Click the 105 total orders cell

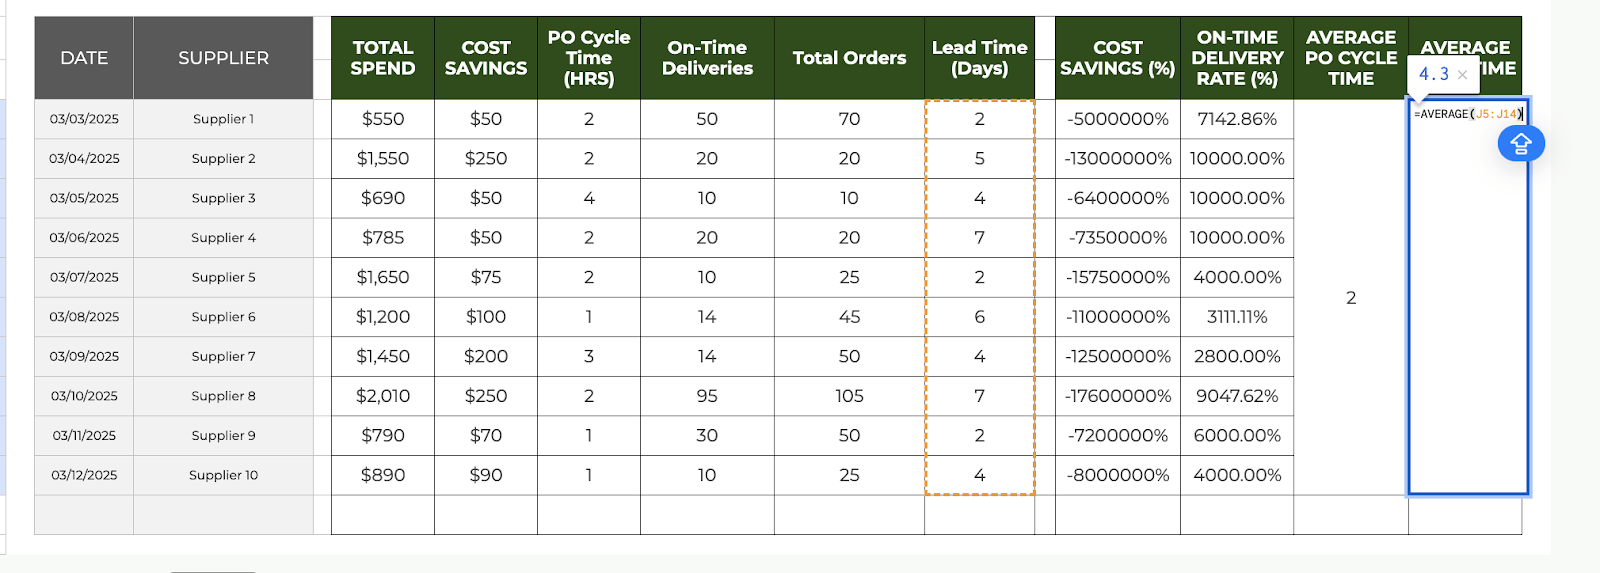(x=849, y=396)
